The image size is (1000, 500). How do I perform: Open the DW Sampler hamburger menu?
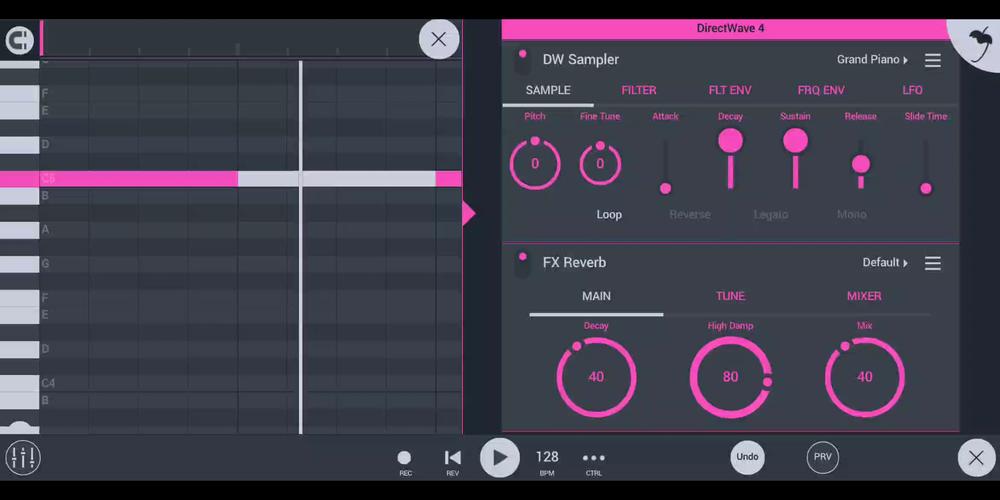click(932, 60)
